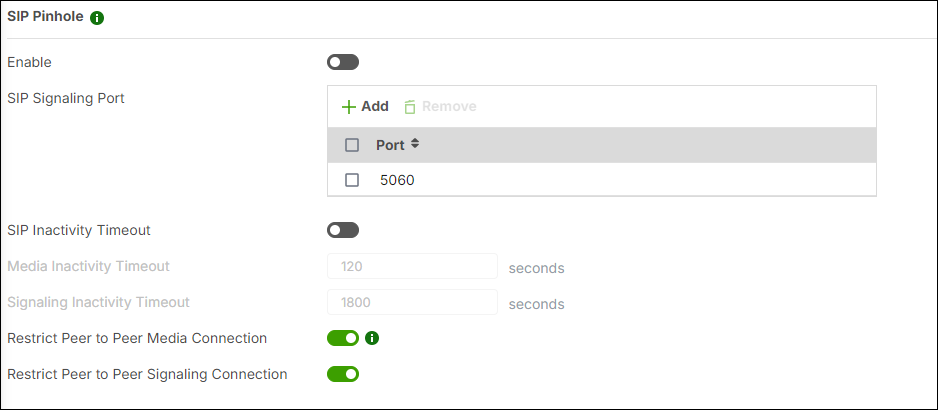Click the SIP Pinhole section heading
Image resolution: width=938 pixels, height=410 pixels.
click(x=45, y=17)
